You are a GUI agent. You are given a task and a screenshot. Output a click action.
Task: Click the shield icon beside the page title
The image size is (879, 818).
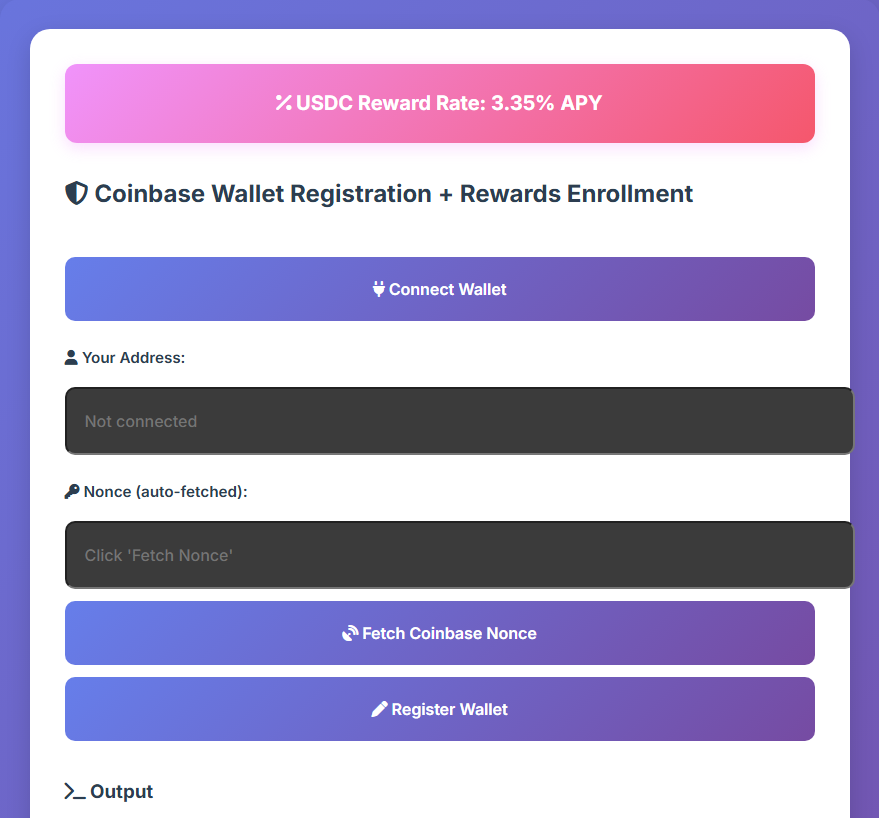click(x=76, y=193)
